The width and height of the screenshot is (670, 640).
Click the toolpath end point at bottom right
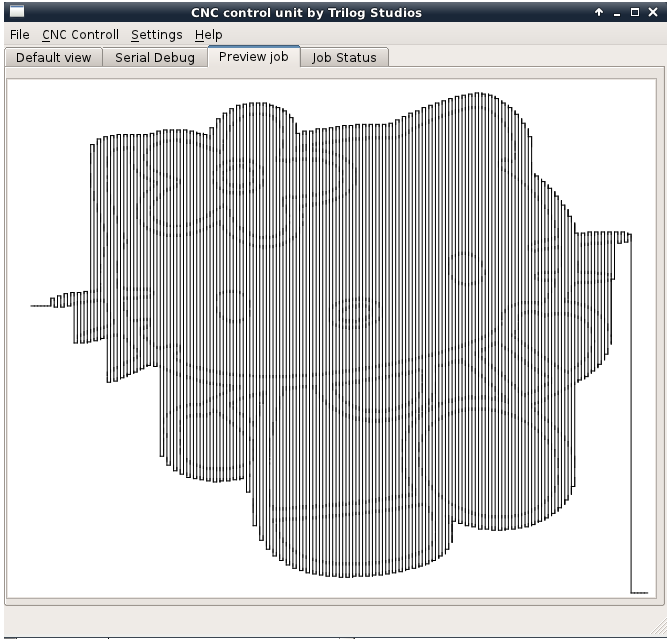click(641, 593)
